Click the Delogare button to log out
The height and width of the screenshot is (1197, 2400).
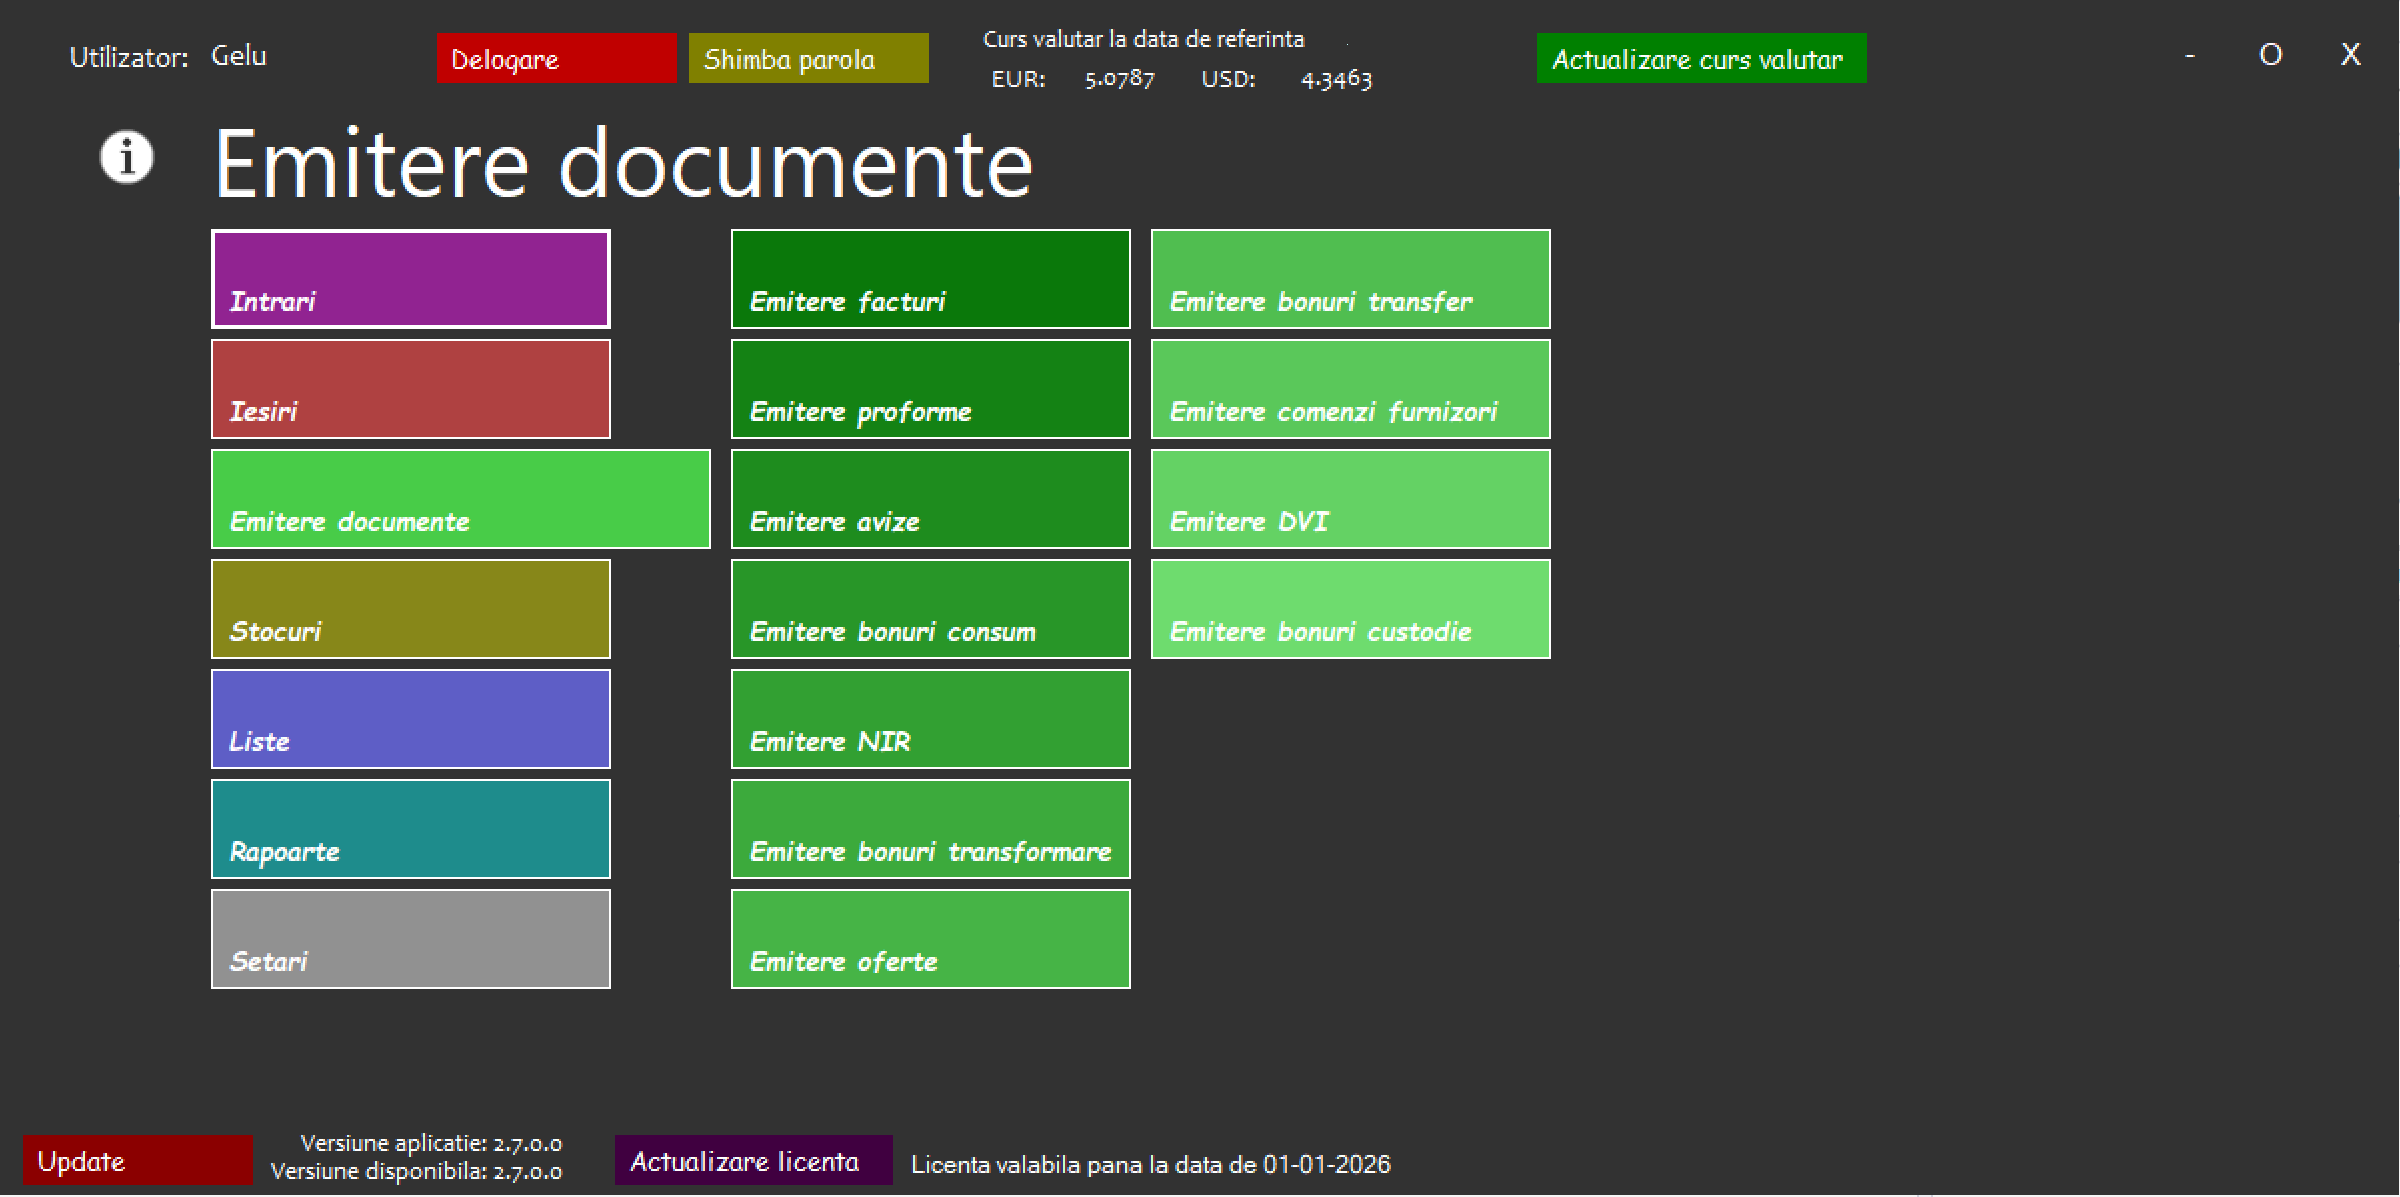click(x=556, y=58)
